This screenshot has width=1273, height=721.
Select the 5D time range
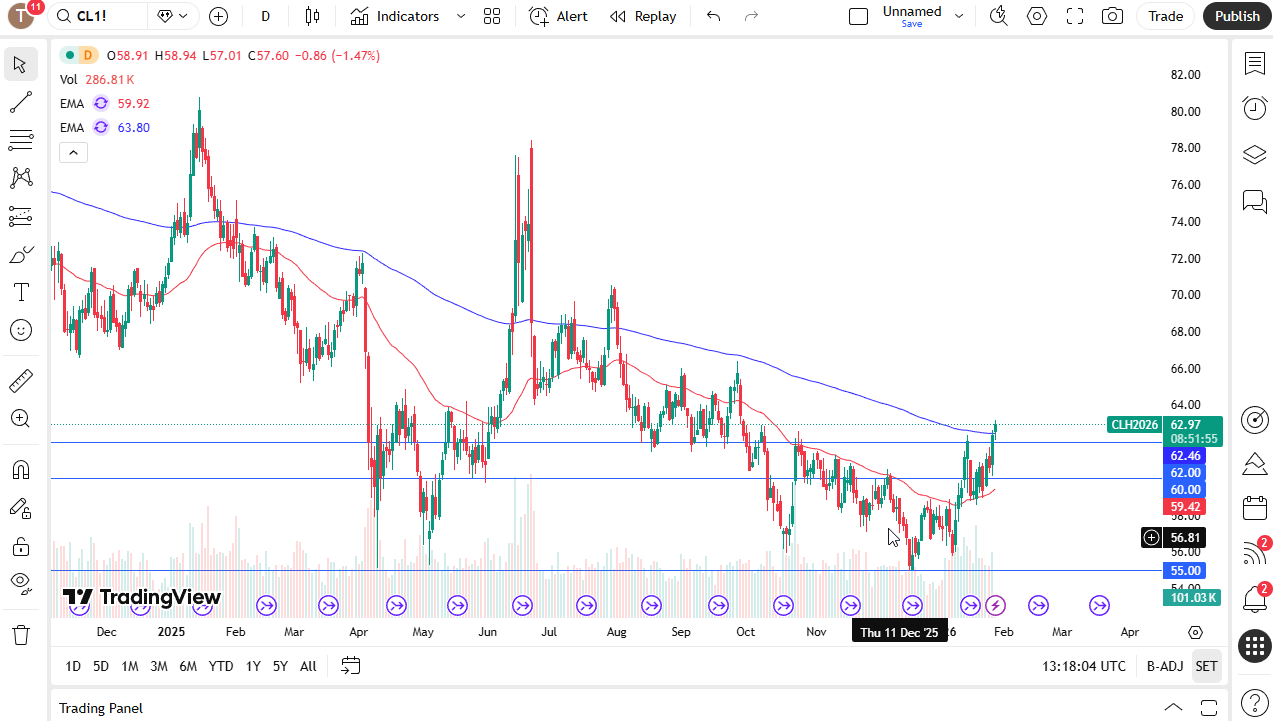pos(101,666)
